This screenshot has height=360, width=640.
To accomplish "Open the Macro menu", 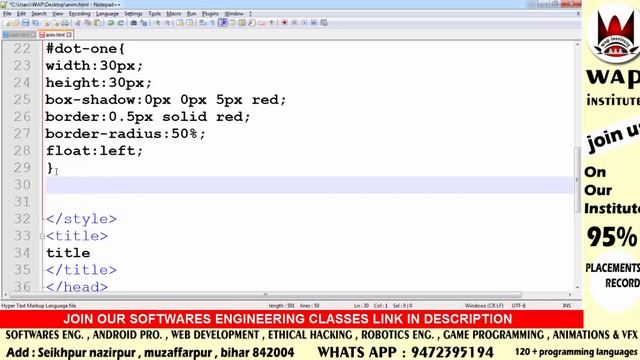I will (x=173, y=13).
